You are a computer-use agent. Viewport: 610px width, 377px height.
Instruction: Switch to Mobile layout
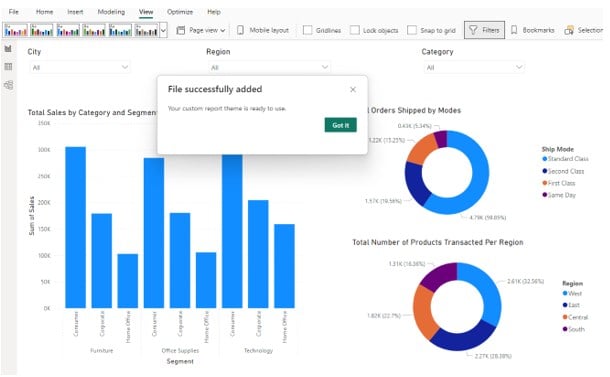tap(263, 30)
